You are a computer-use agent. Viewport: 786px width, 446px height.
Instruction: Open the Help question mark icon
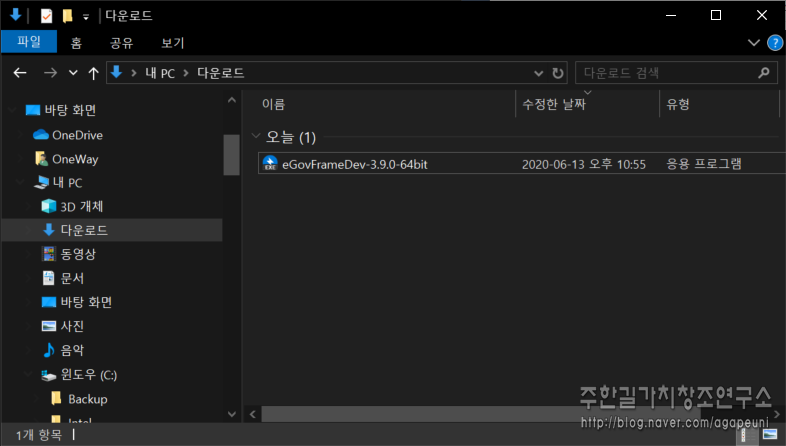point(775,43)
